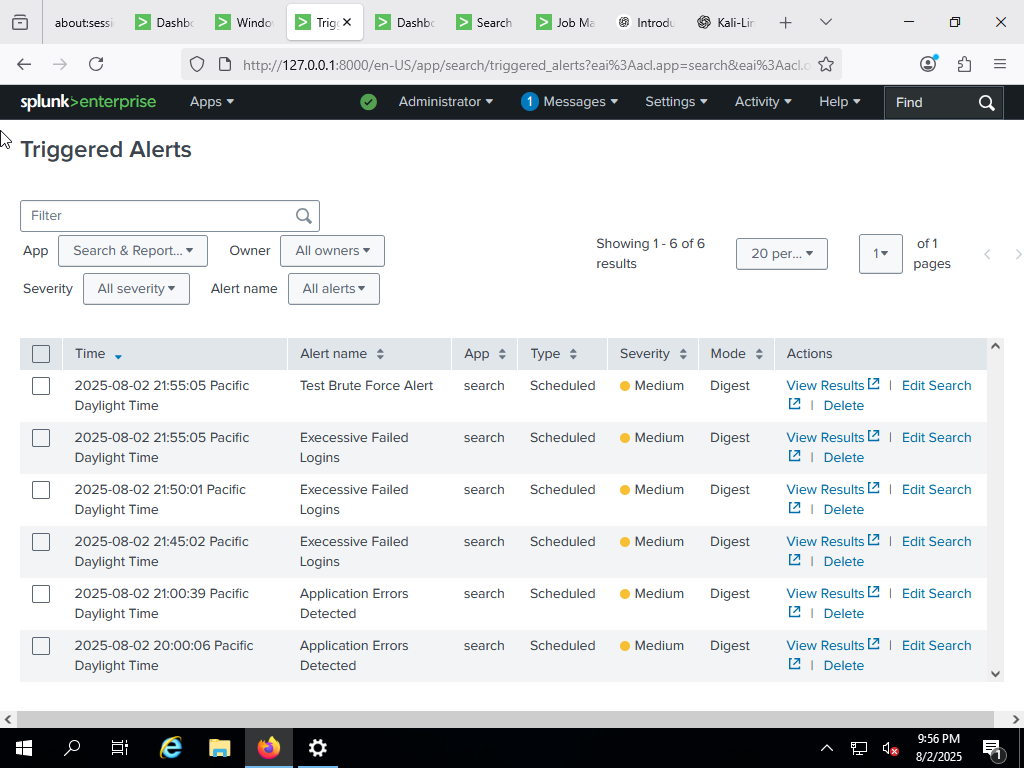This screenshot has width=1024, height=768.
Task: Open the 20 per page dropdown
Action: [781, 254]
